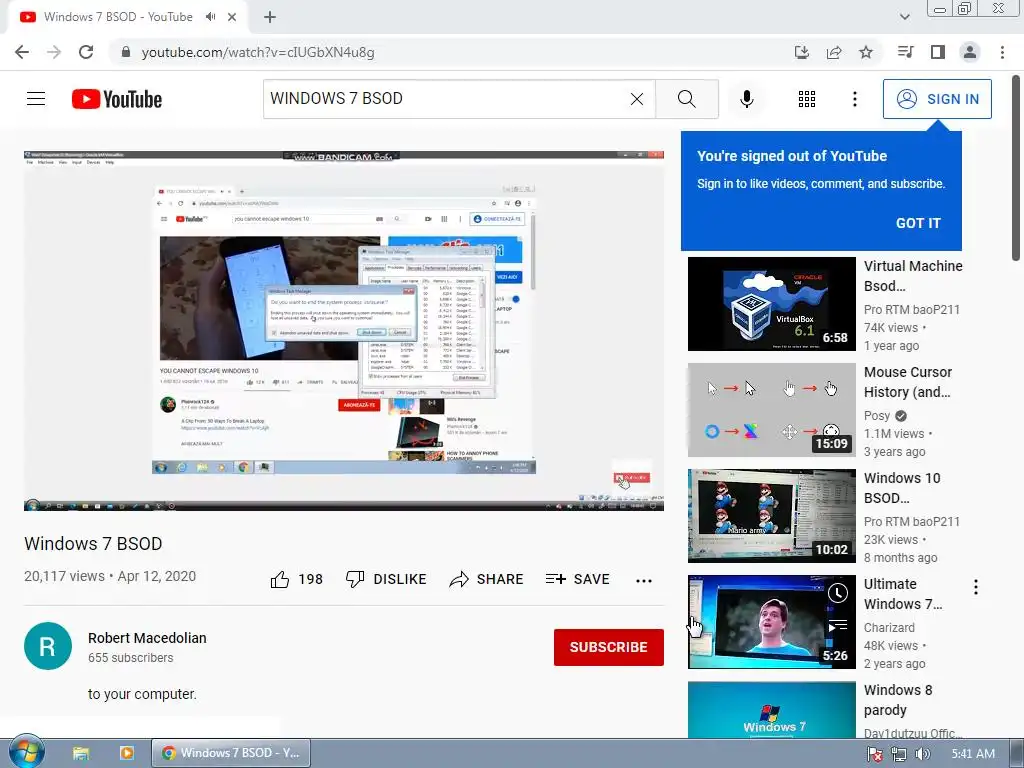
Task: Add Ultimate Windows 7 to Watch Later
Action: pos(838,593)
